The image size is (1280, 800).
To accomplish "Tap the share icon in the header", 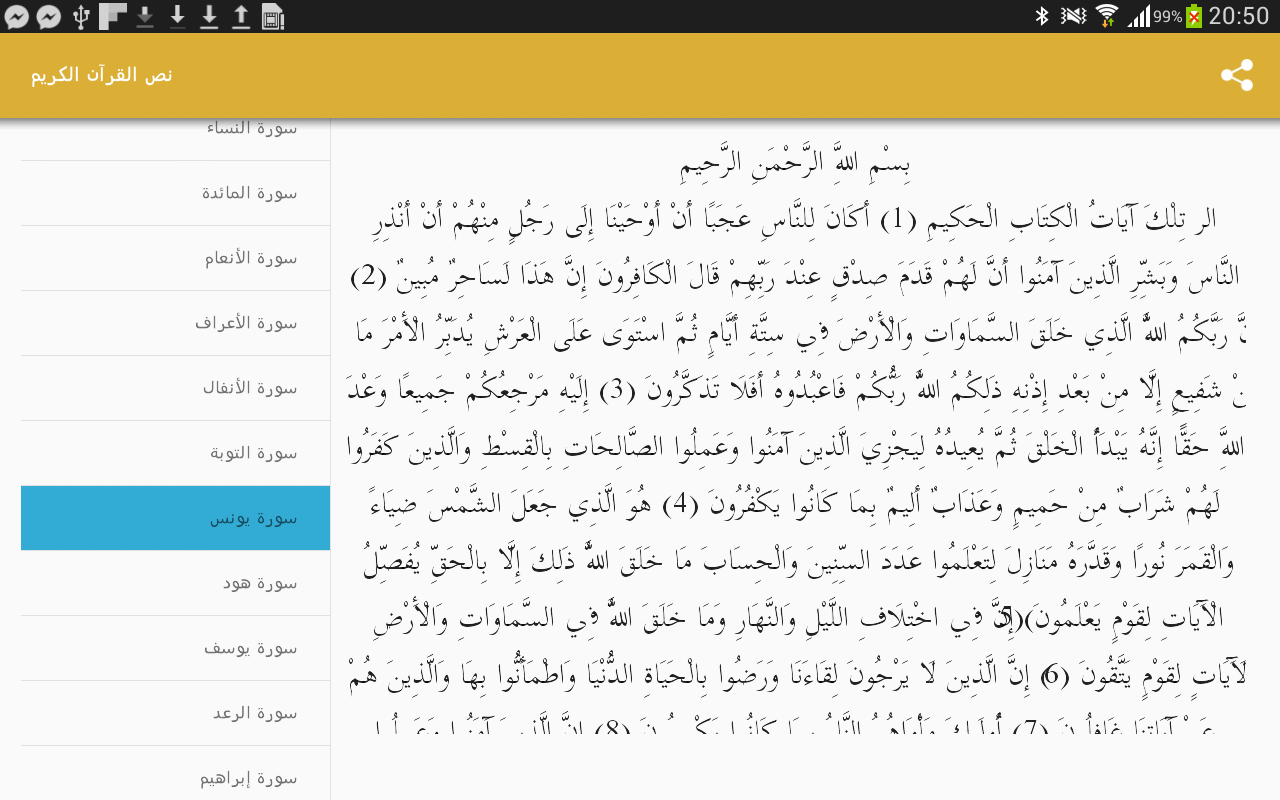I will click(1237, 75).
